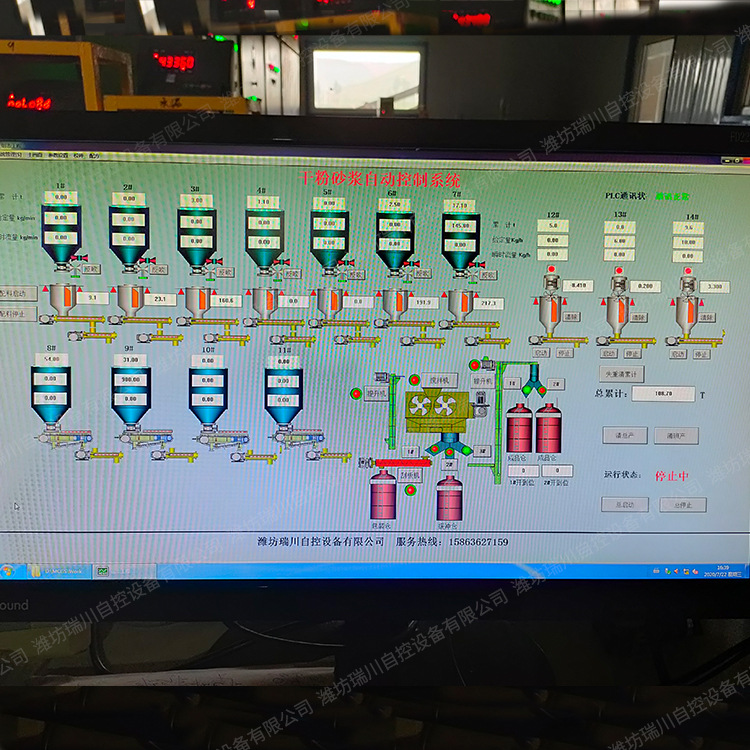Screen dimensions: 750x750
Task: Click the service hotline number 15863627159
Action: [x=478, y=541]
